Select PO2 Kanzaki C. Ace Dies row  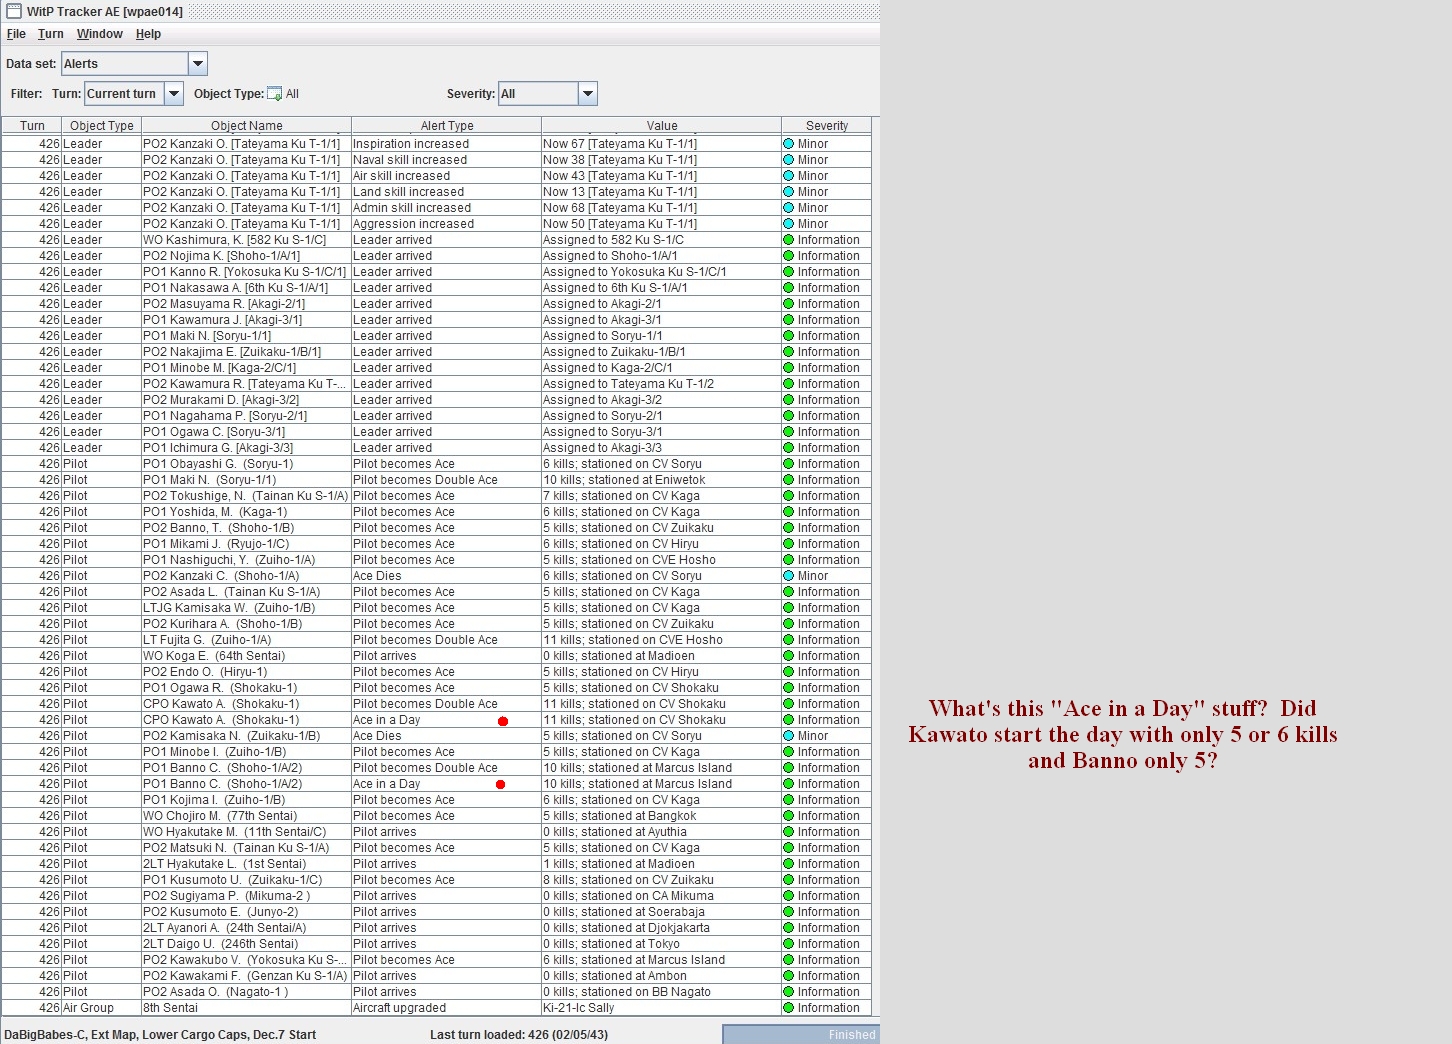click(436, 576)
